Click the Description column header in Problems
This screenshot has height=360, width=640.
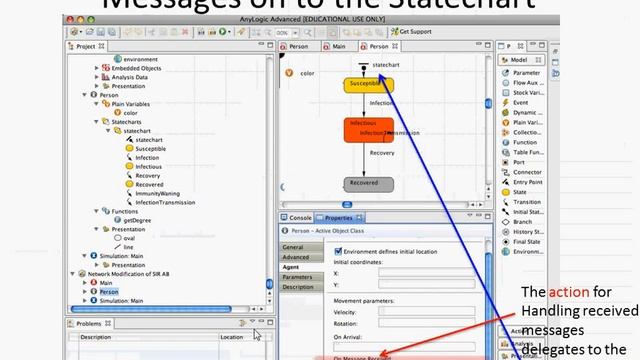pyautogui.click(x=149, y=337)
